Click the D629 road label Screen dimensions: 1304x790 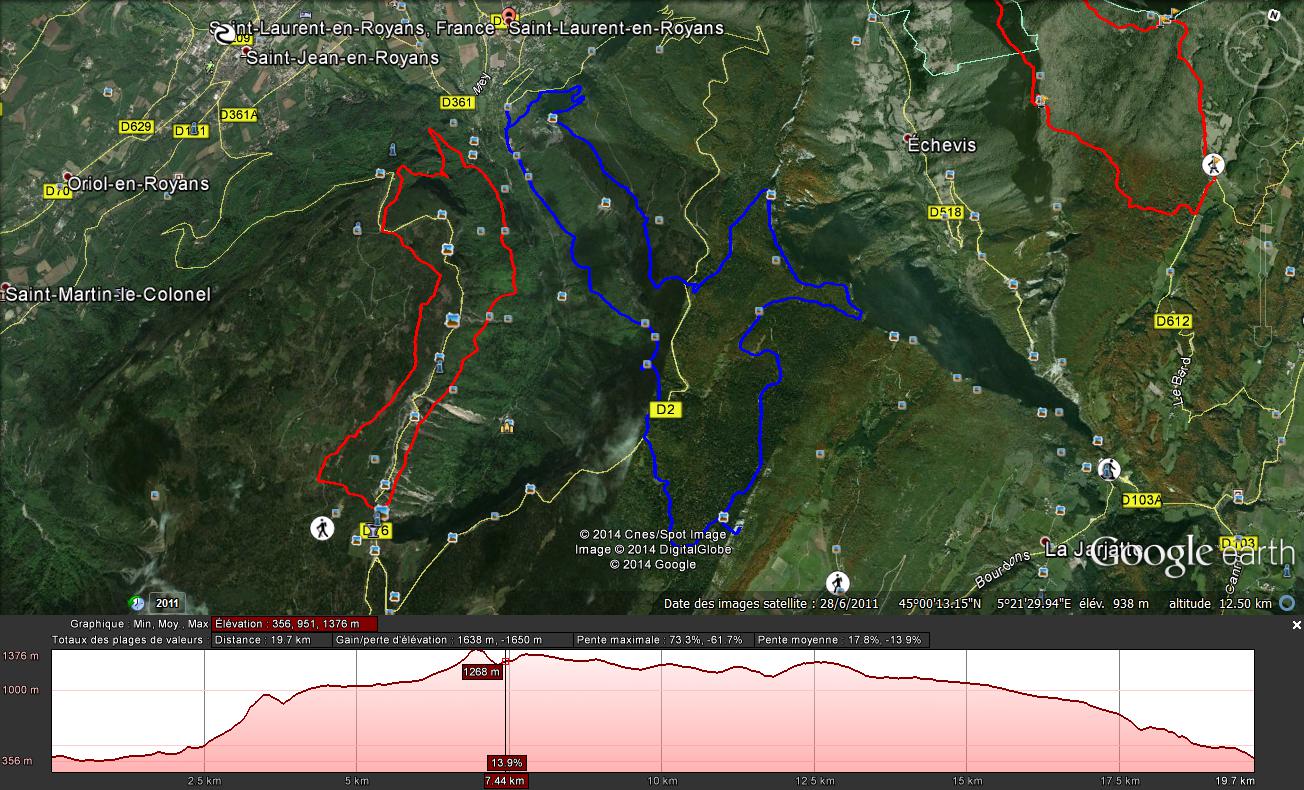tap(135, 127)
